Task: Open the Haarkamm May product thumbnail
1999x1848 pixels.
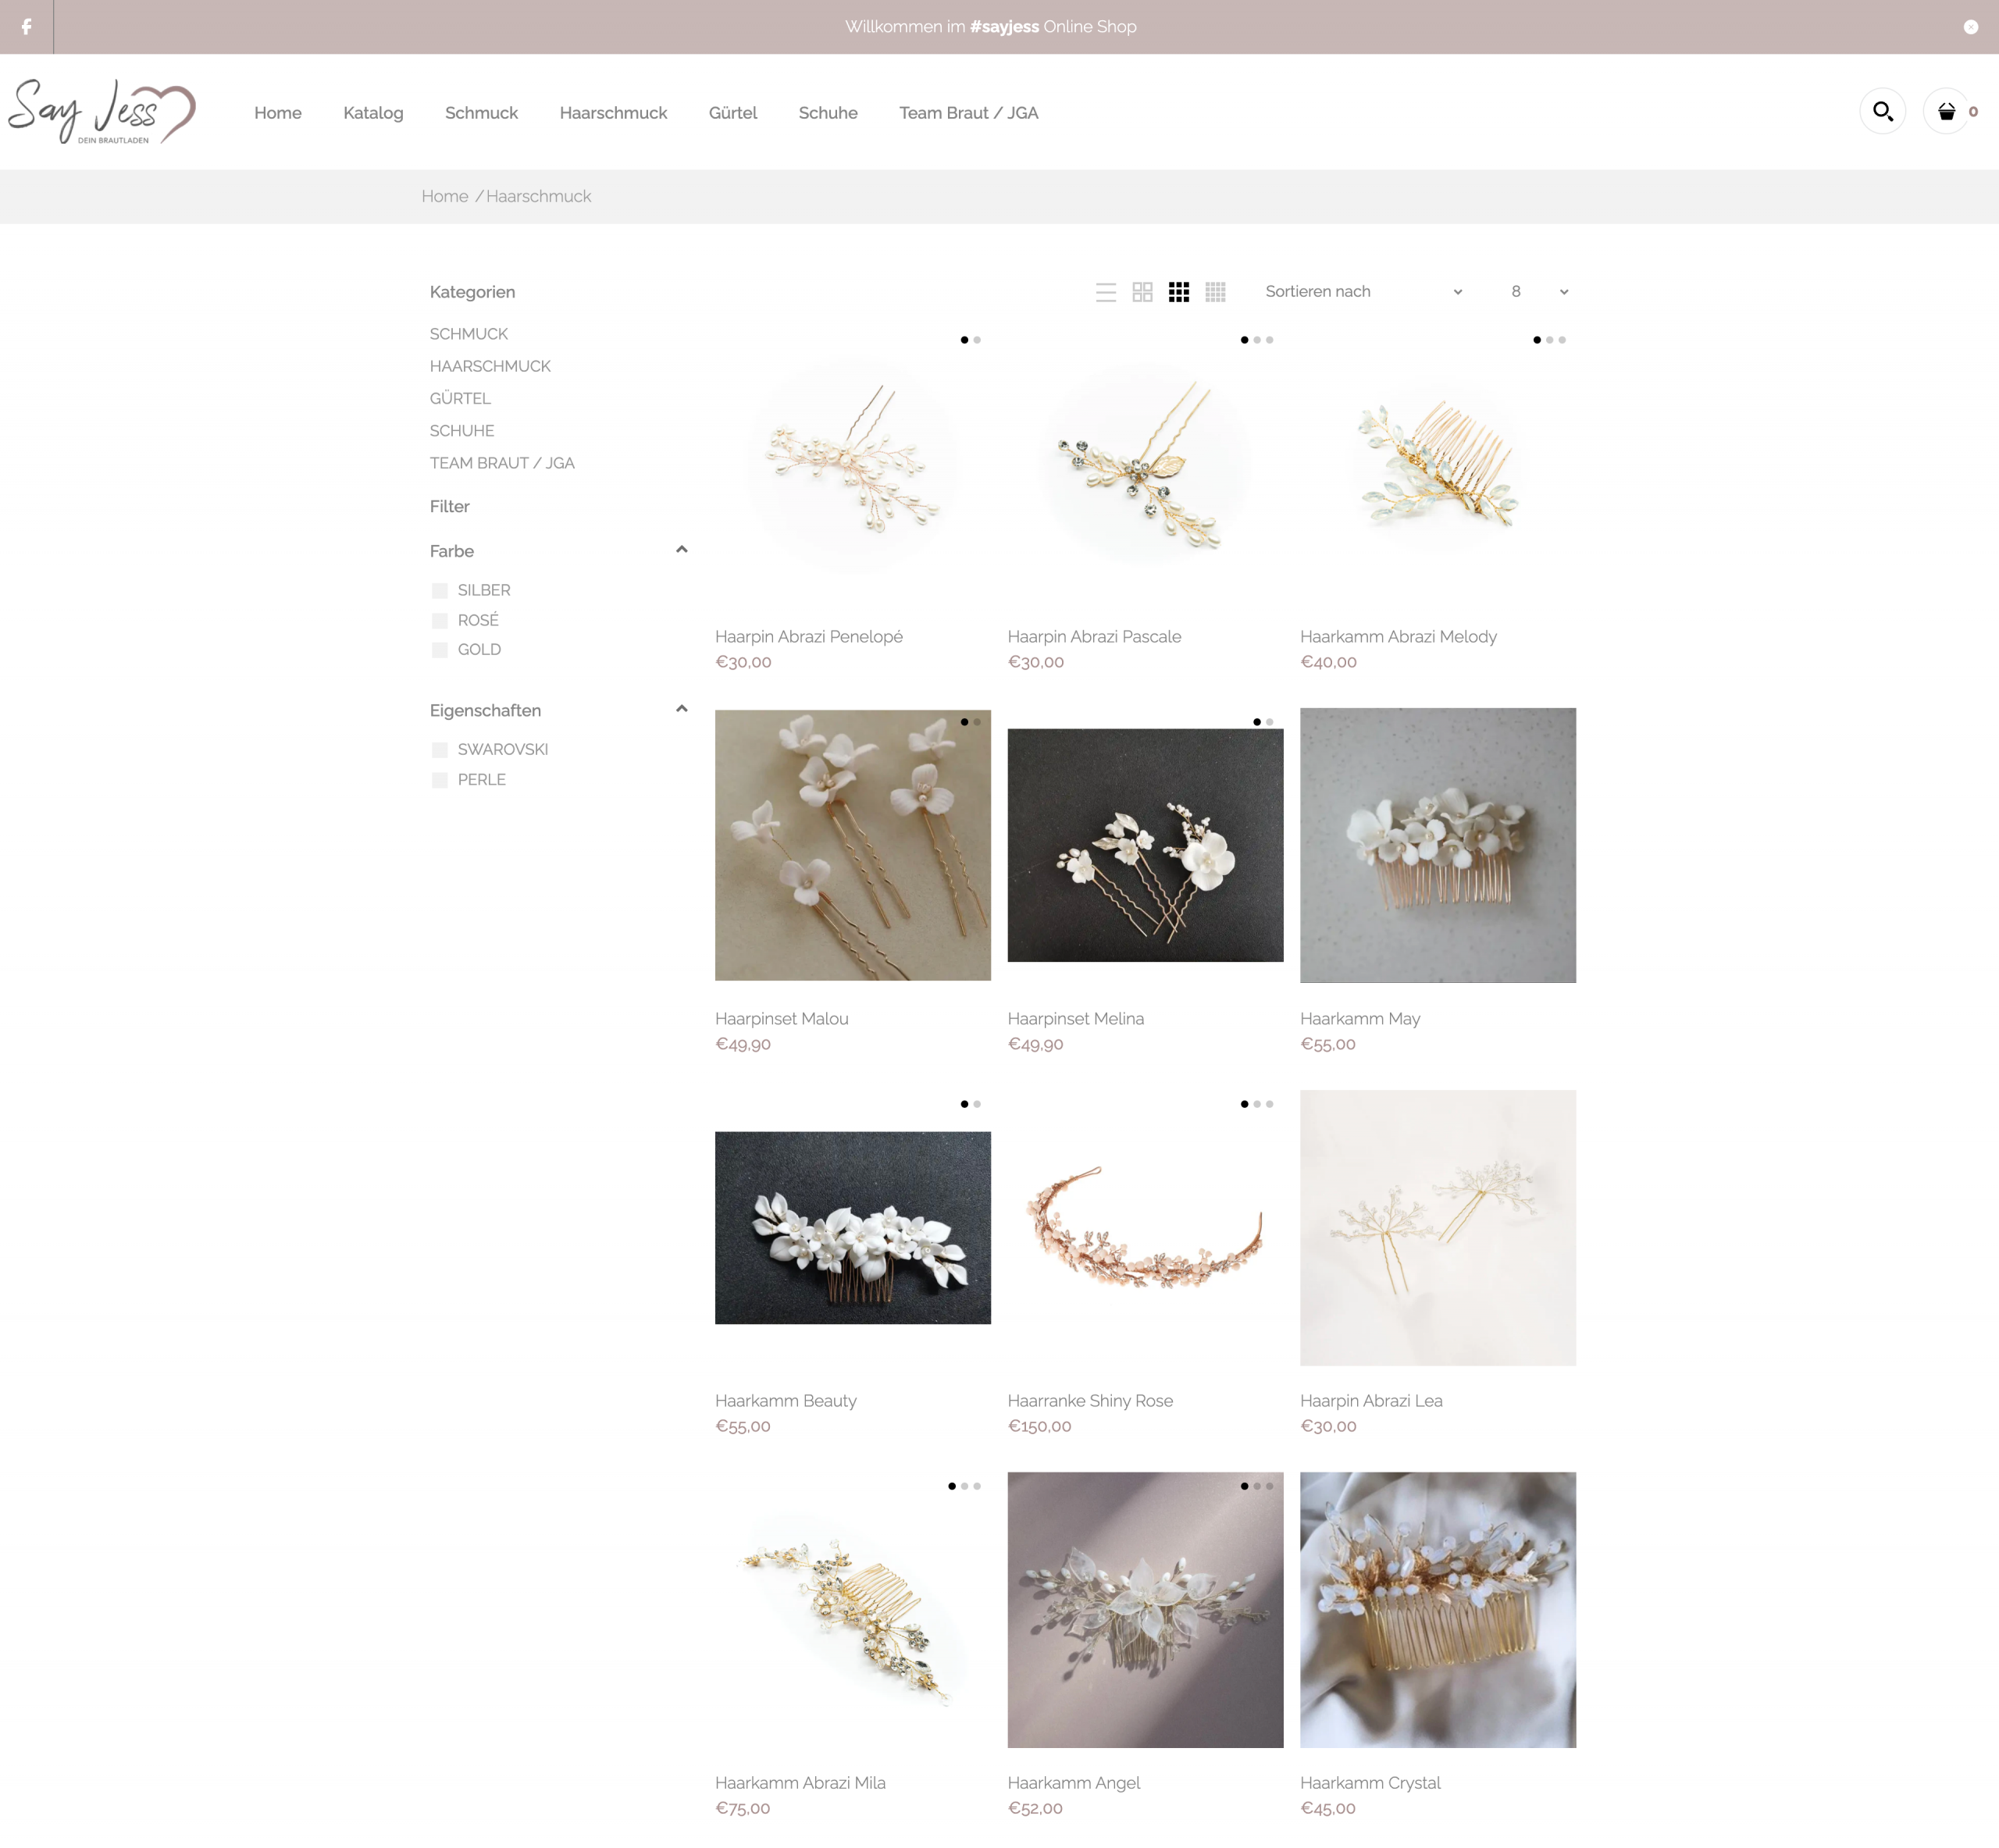Action: 1437,845
